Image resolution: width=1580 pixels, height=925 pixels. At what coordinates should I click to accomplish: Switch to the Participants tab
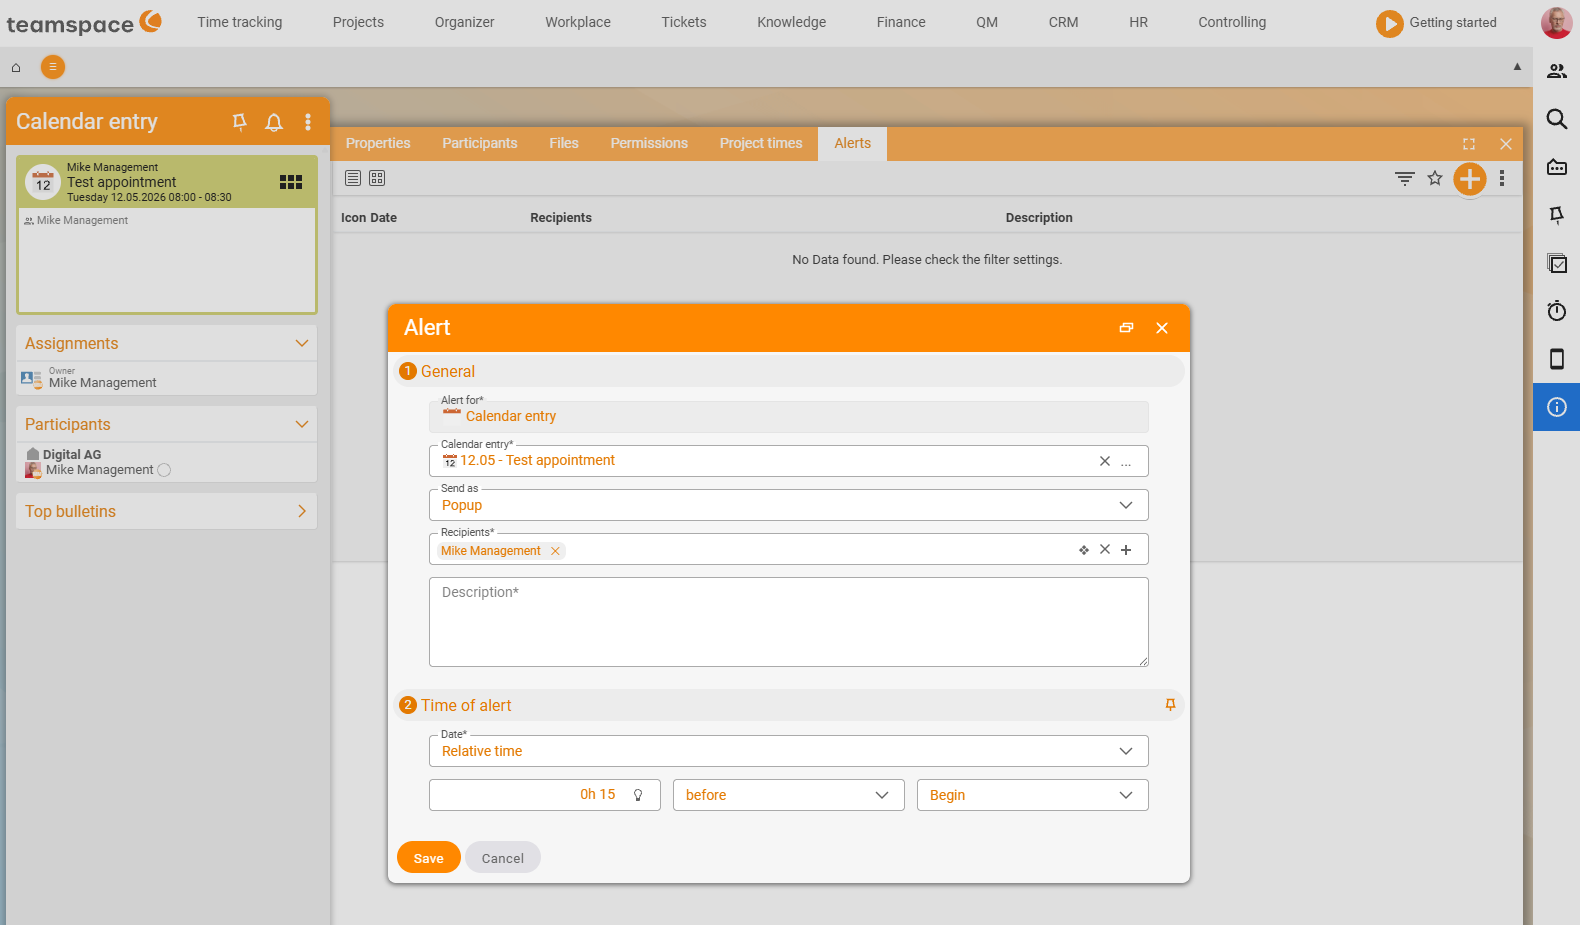coord(480,143)
